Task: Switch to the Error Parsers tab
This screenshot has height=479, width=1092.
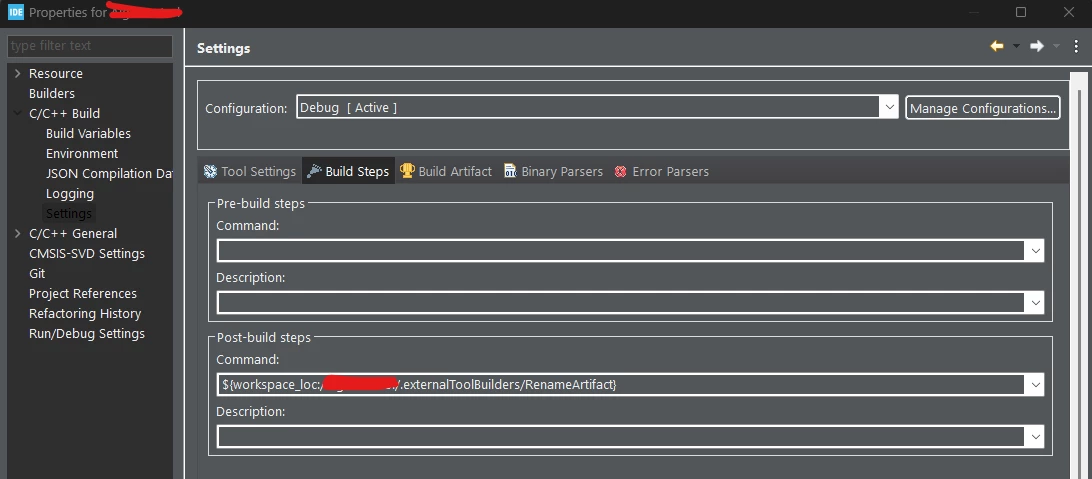Action: pyautogui.click(x=662, y=171)
